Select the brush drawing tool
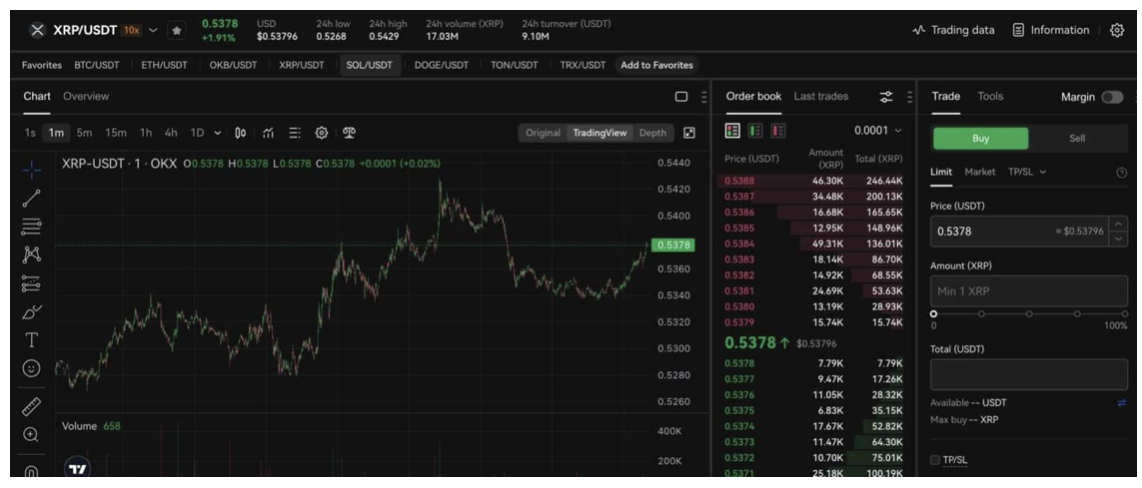The width and height of the screenshot is (1142, 488). [x=31, y=312]
